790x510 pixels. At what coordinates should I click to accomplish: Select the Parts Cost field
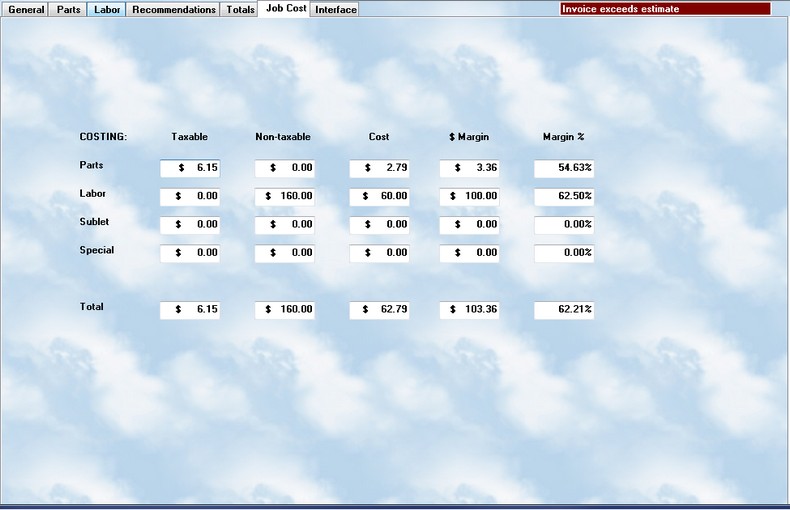click(379, 168)
